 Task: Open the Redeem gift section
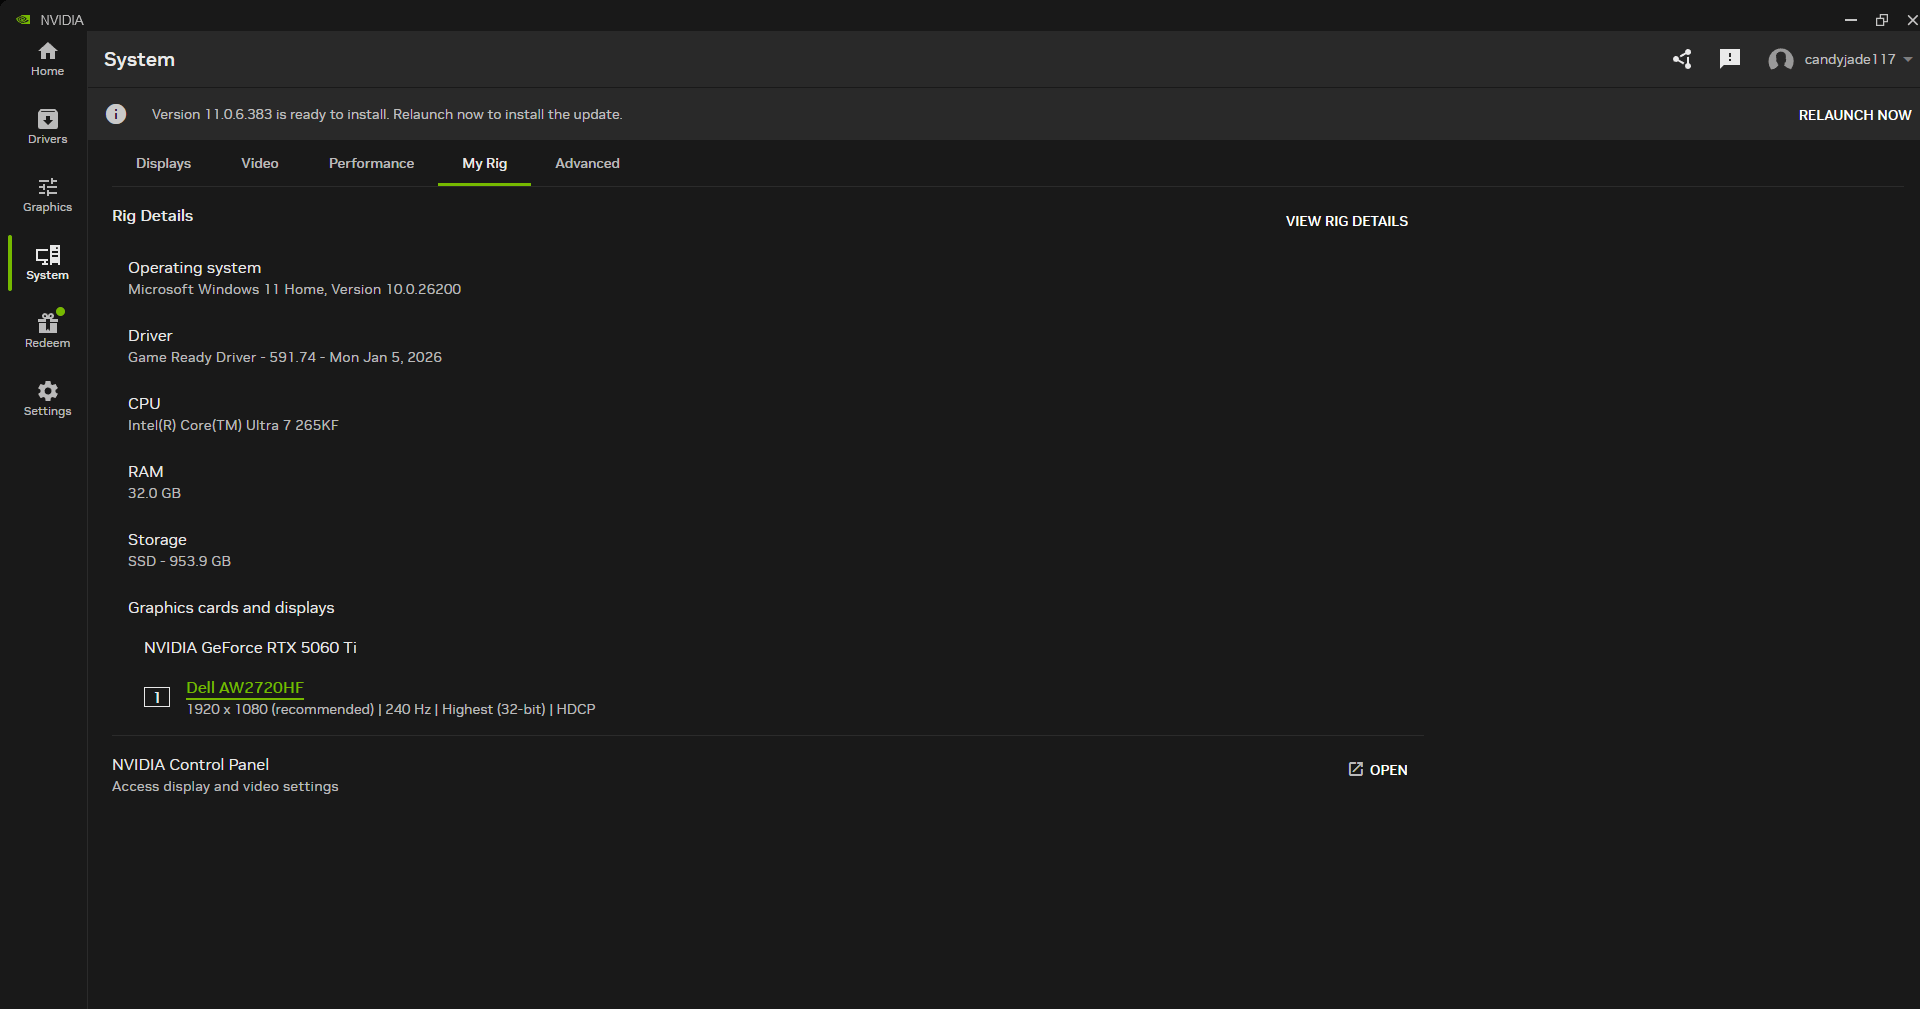pyautogui.click(x=47, y=331)
